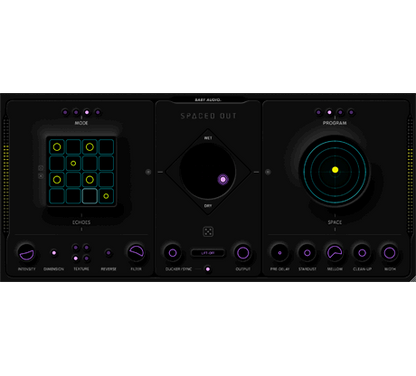416x376 pixels.
Task: Toggle echo grid cell row 3 column 4
Action: pos(106,180)
